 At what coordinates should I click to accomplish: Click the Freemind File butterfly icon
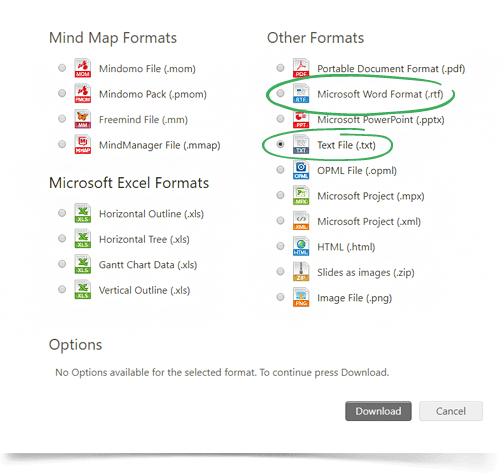(x=83, y=119)
